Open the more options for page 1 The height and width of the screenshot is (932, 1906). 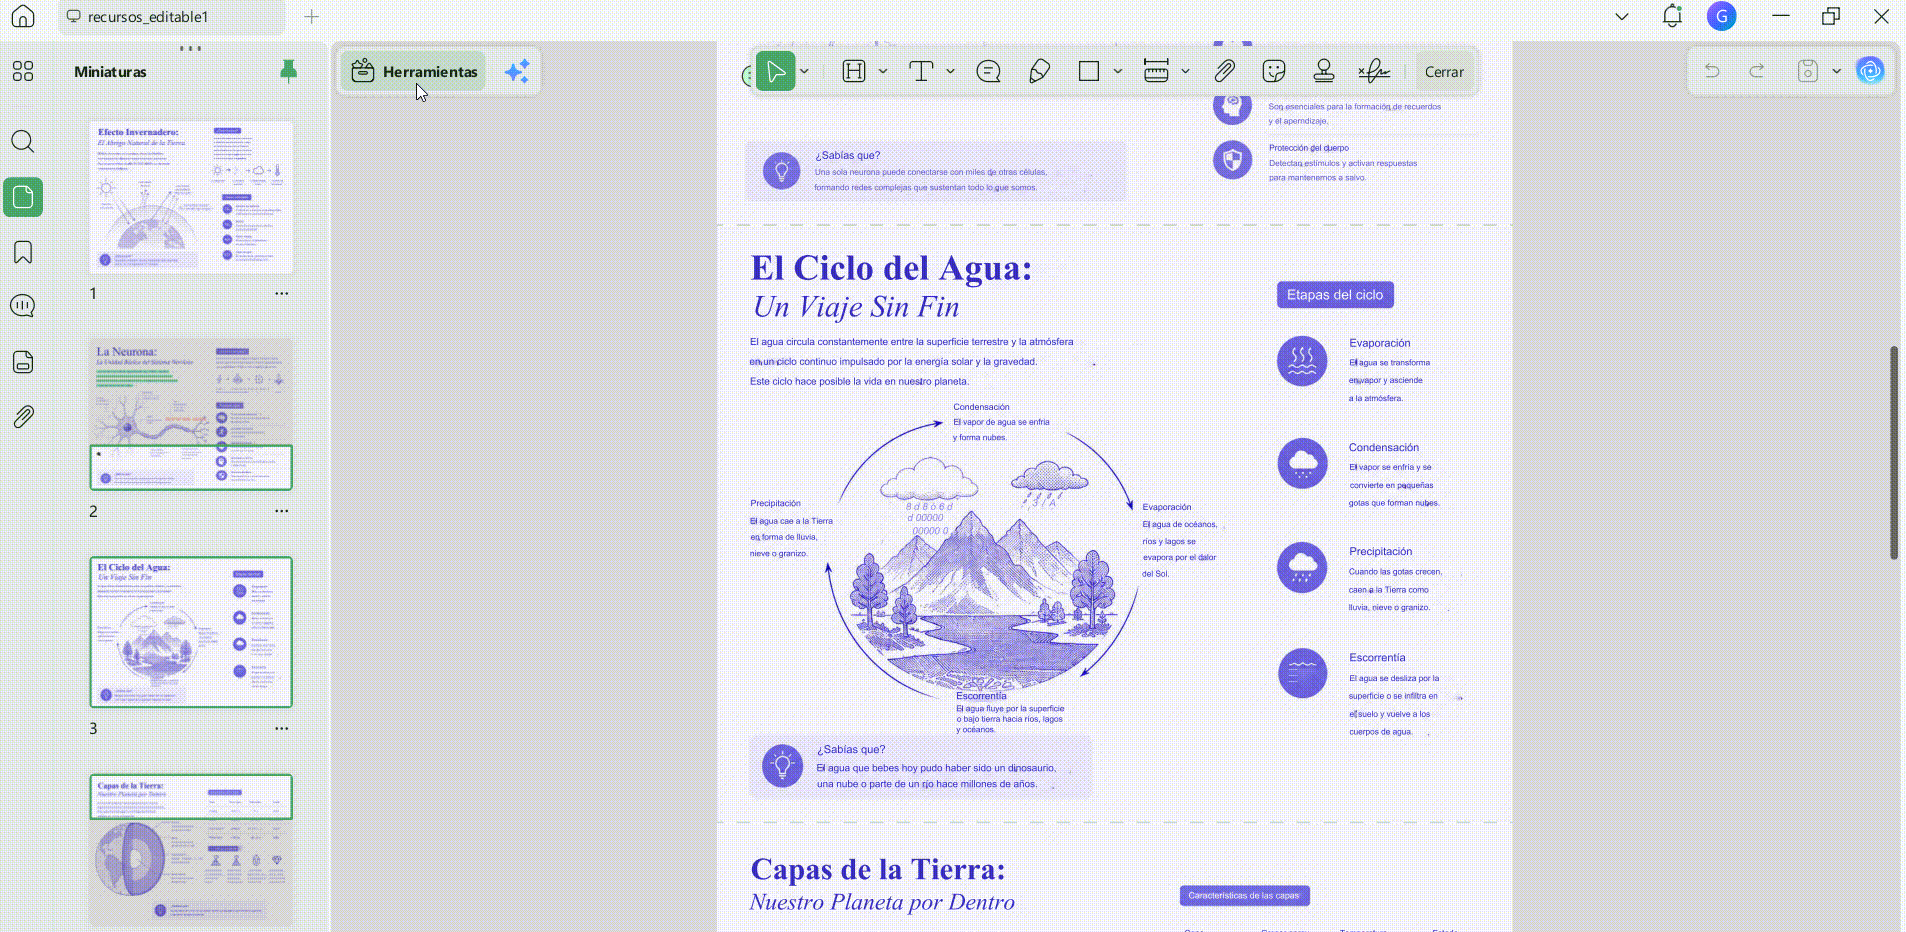(x=282, y=294)
